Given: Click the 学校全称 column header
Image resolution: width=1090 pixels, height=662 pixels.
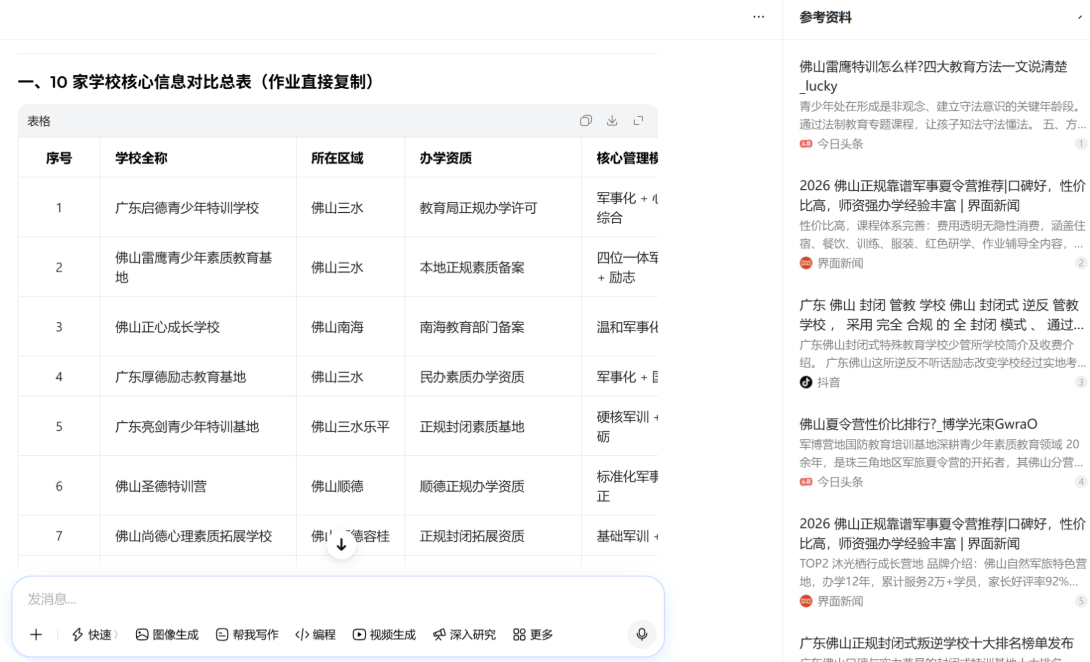Looking at the screenshot, I should click(141, 158).
